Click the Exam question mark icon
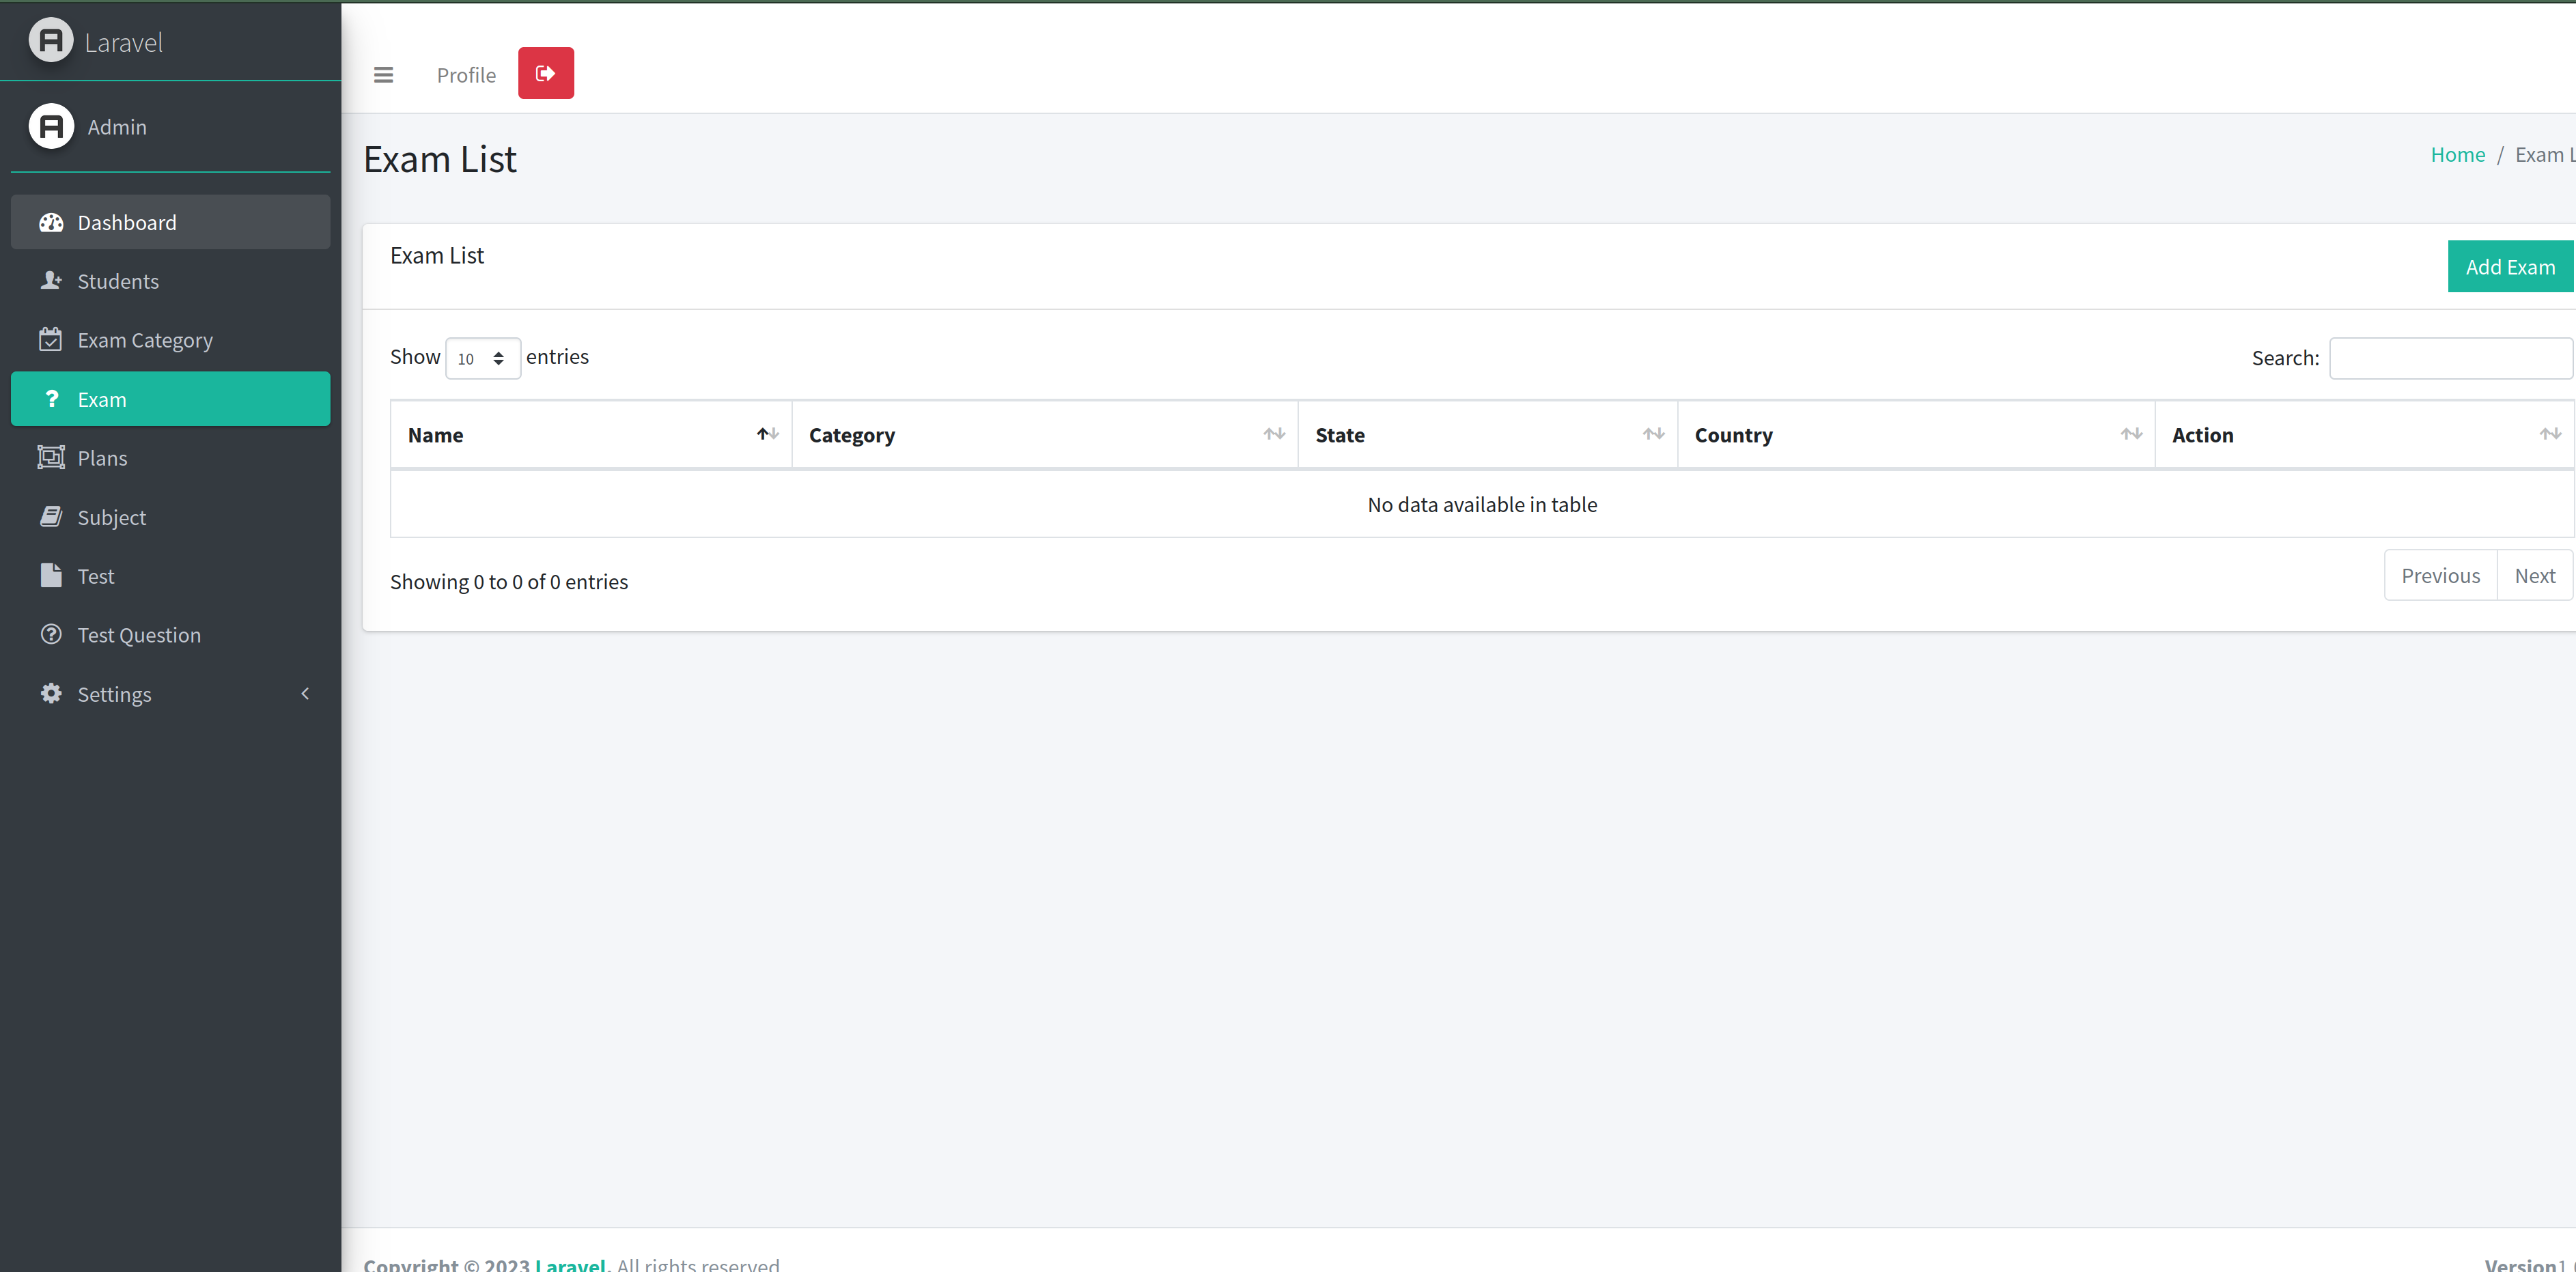 (51, 399)
